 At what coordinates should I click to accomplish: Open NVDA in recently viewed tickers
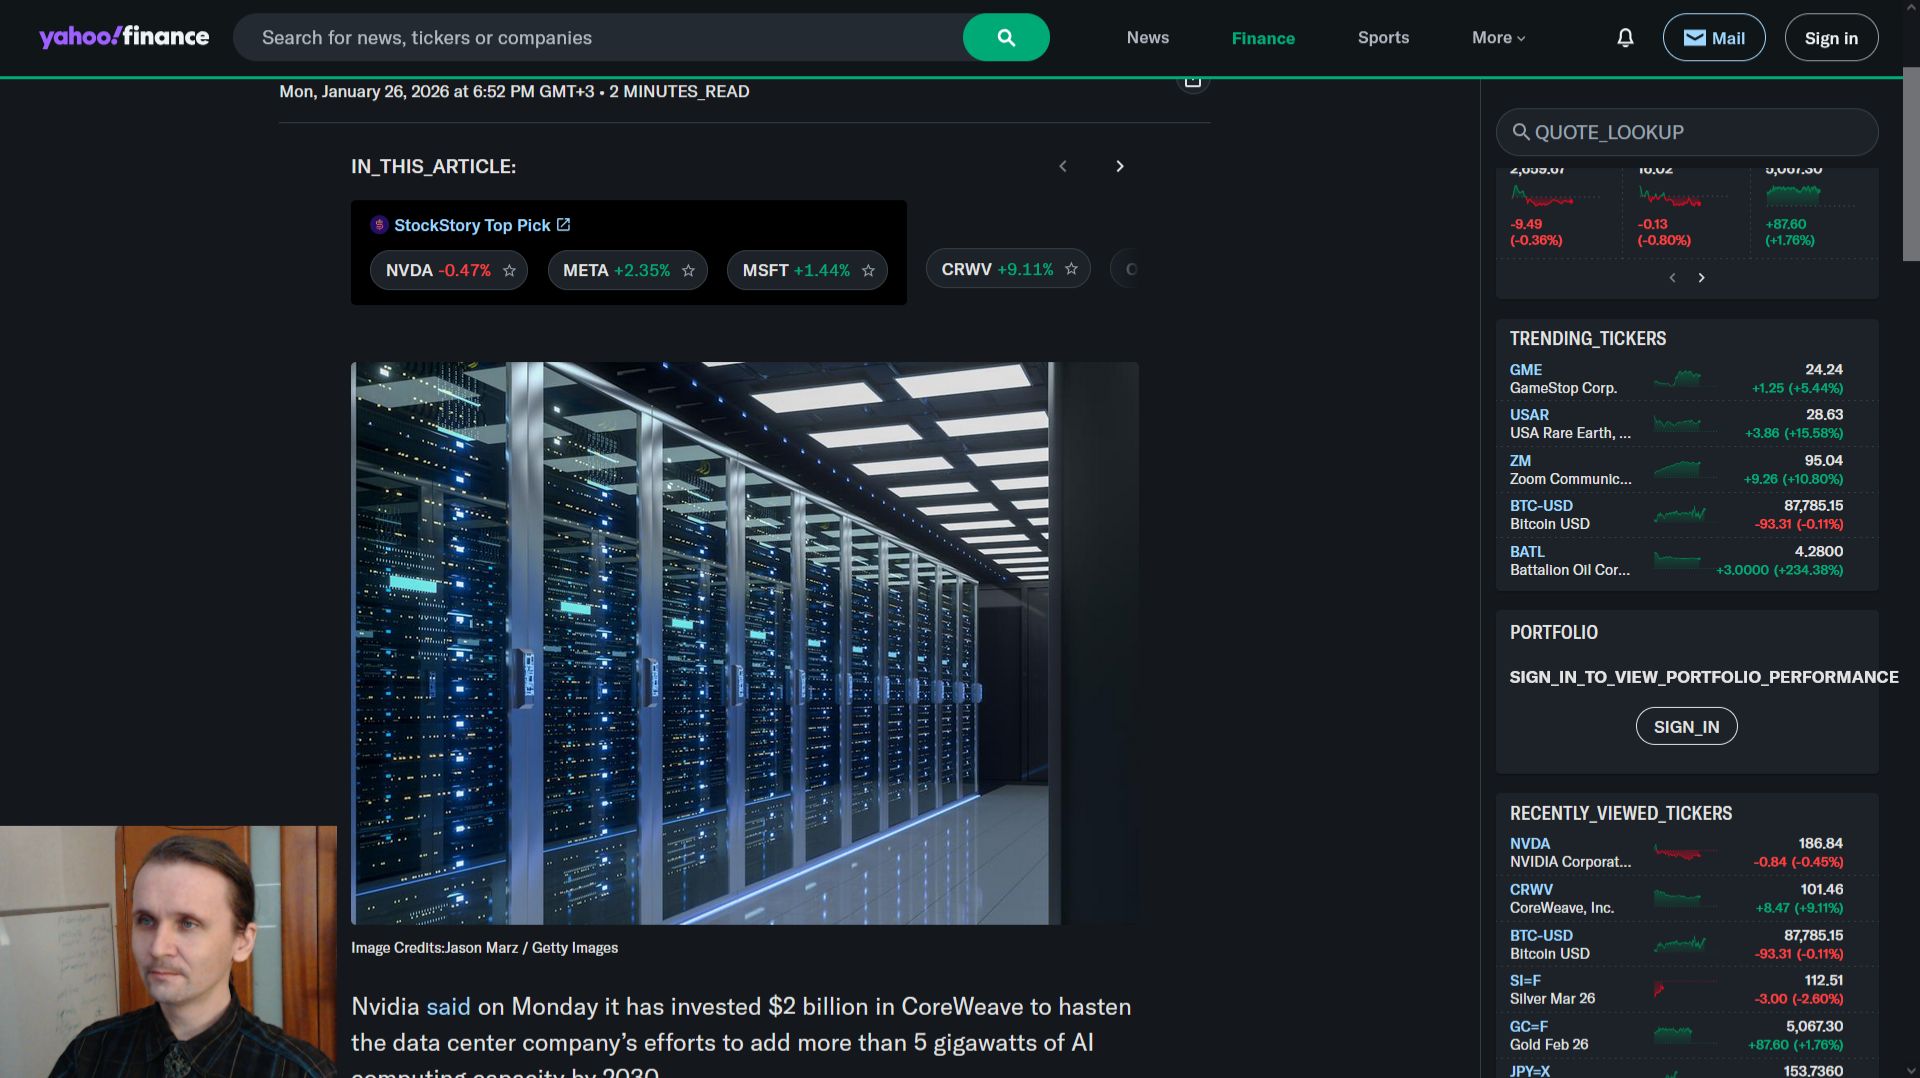(x=1530, y=844)
